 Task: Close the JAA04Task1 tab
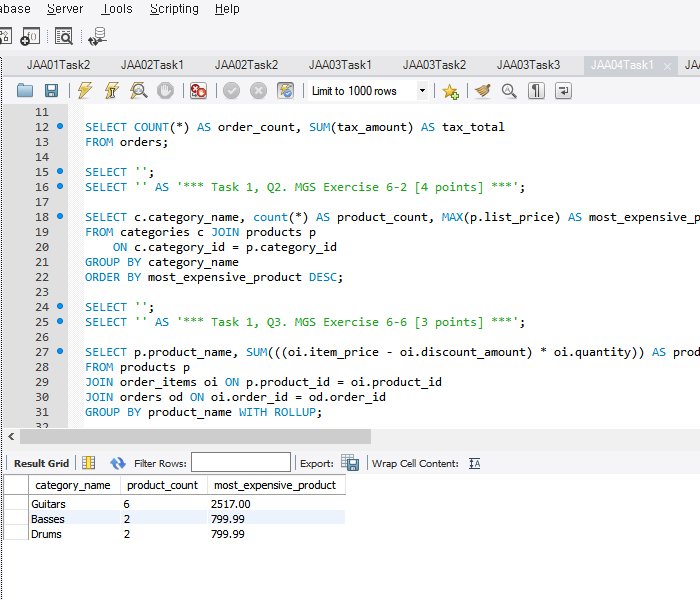point(666,65)
